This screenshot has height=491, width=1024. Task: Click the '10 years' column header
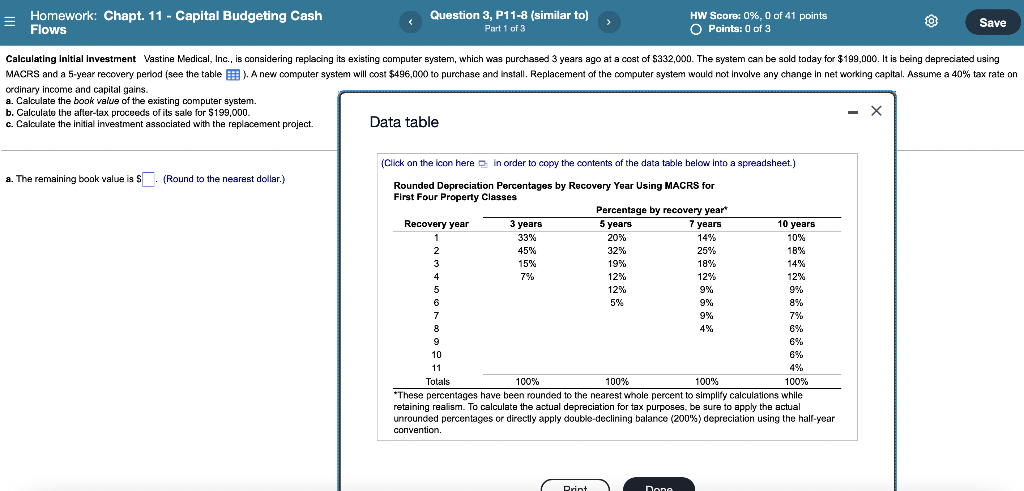pos(796,224)
